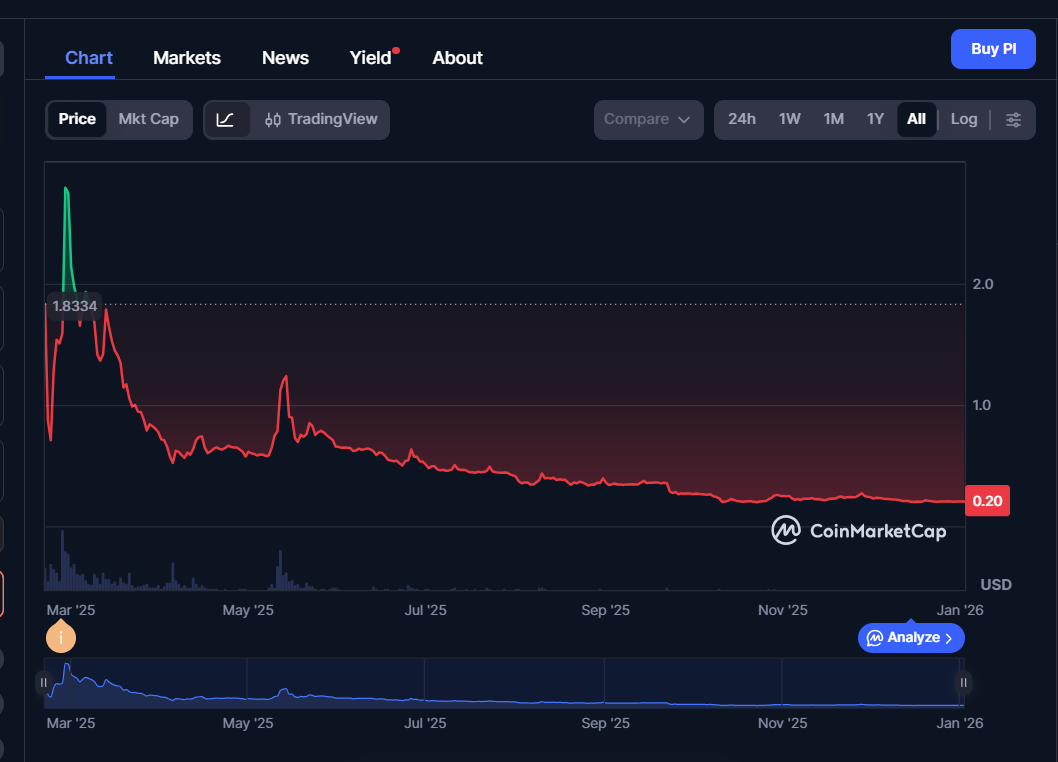The image size is (1058, 762).
Task: Click the red 0.20 price label on the axis
Action: pyautogui.click(x=987, y=500)
